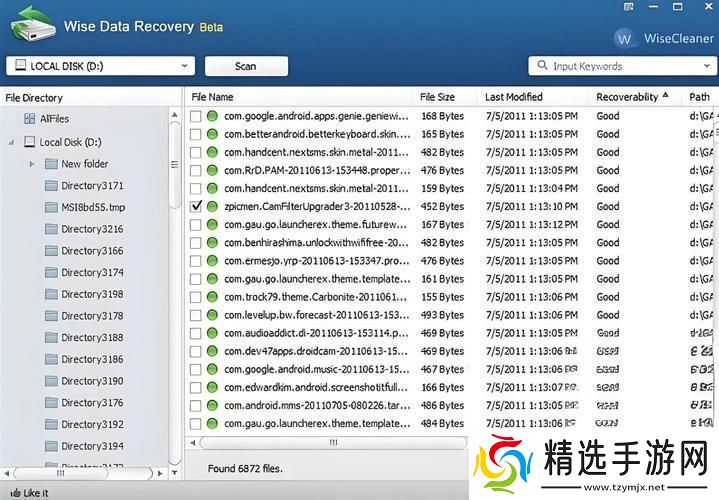Collapse the Local Disk (D:) tree node
Image resolution: width=719 pixels, height=500 pixels.
(11, 142)
